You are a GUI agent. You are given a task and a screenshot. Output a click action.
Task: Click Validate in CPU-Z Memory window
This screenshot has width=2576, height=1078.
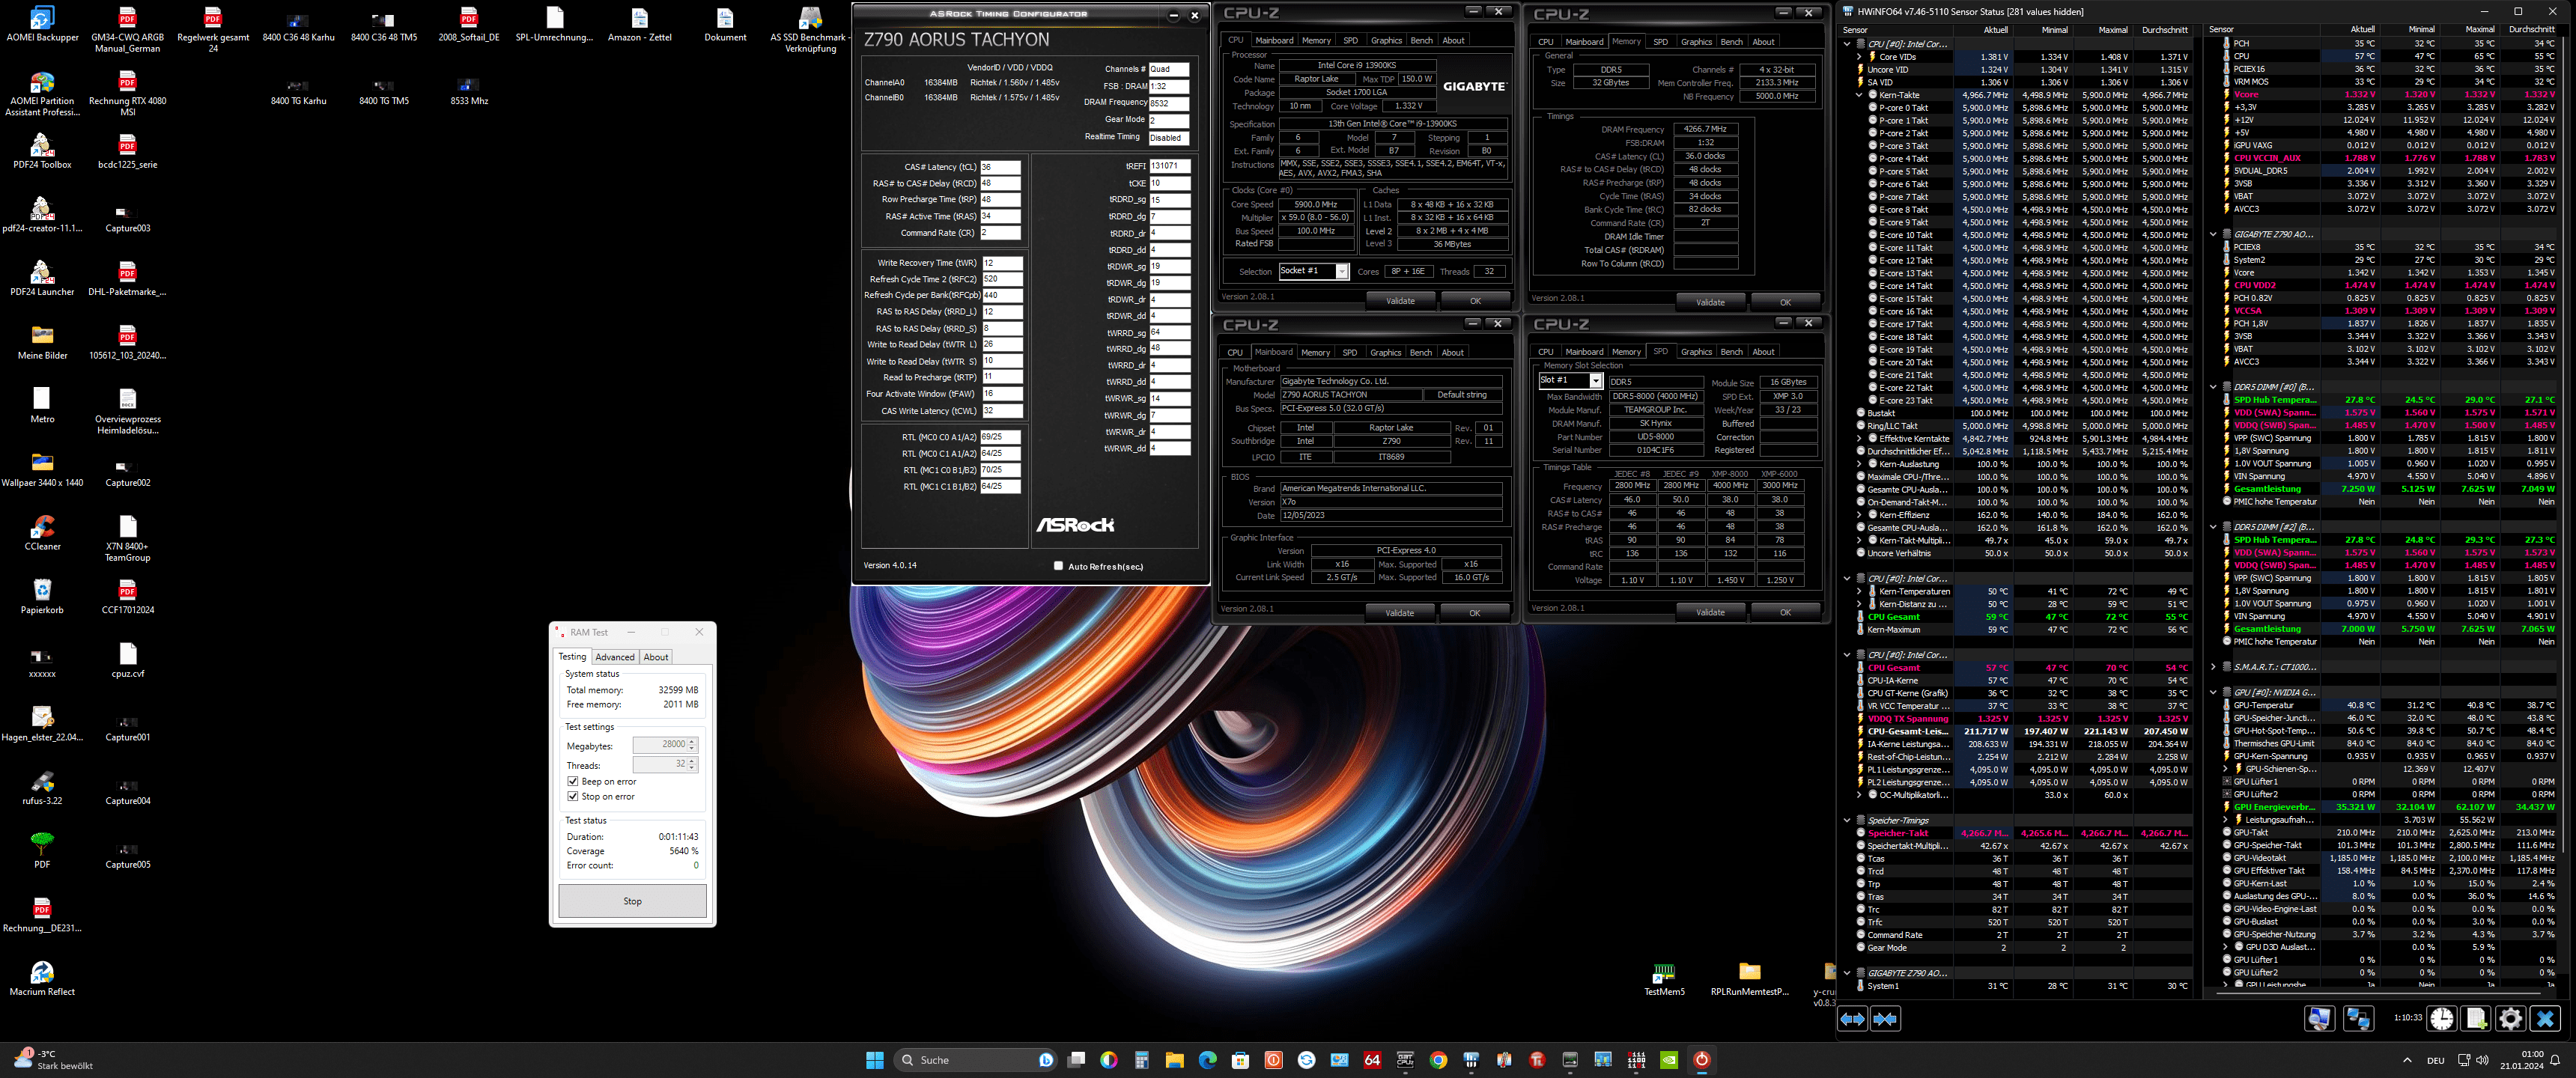(1710, 302)
